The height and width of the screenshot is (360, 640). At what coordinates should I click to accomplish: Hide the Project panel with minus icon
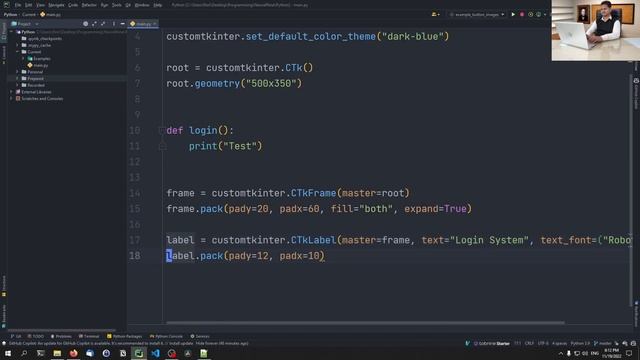tap(122, 24)
